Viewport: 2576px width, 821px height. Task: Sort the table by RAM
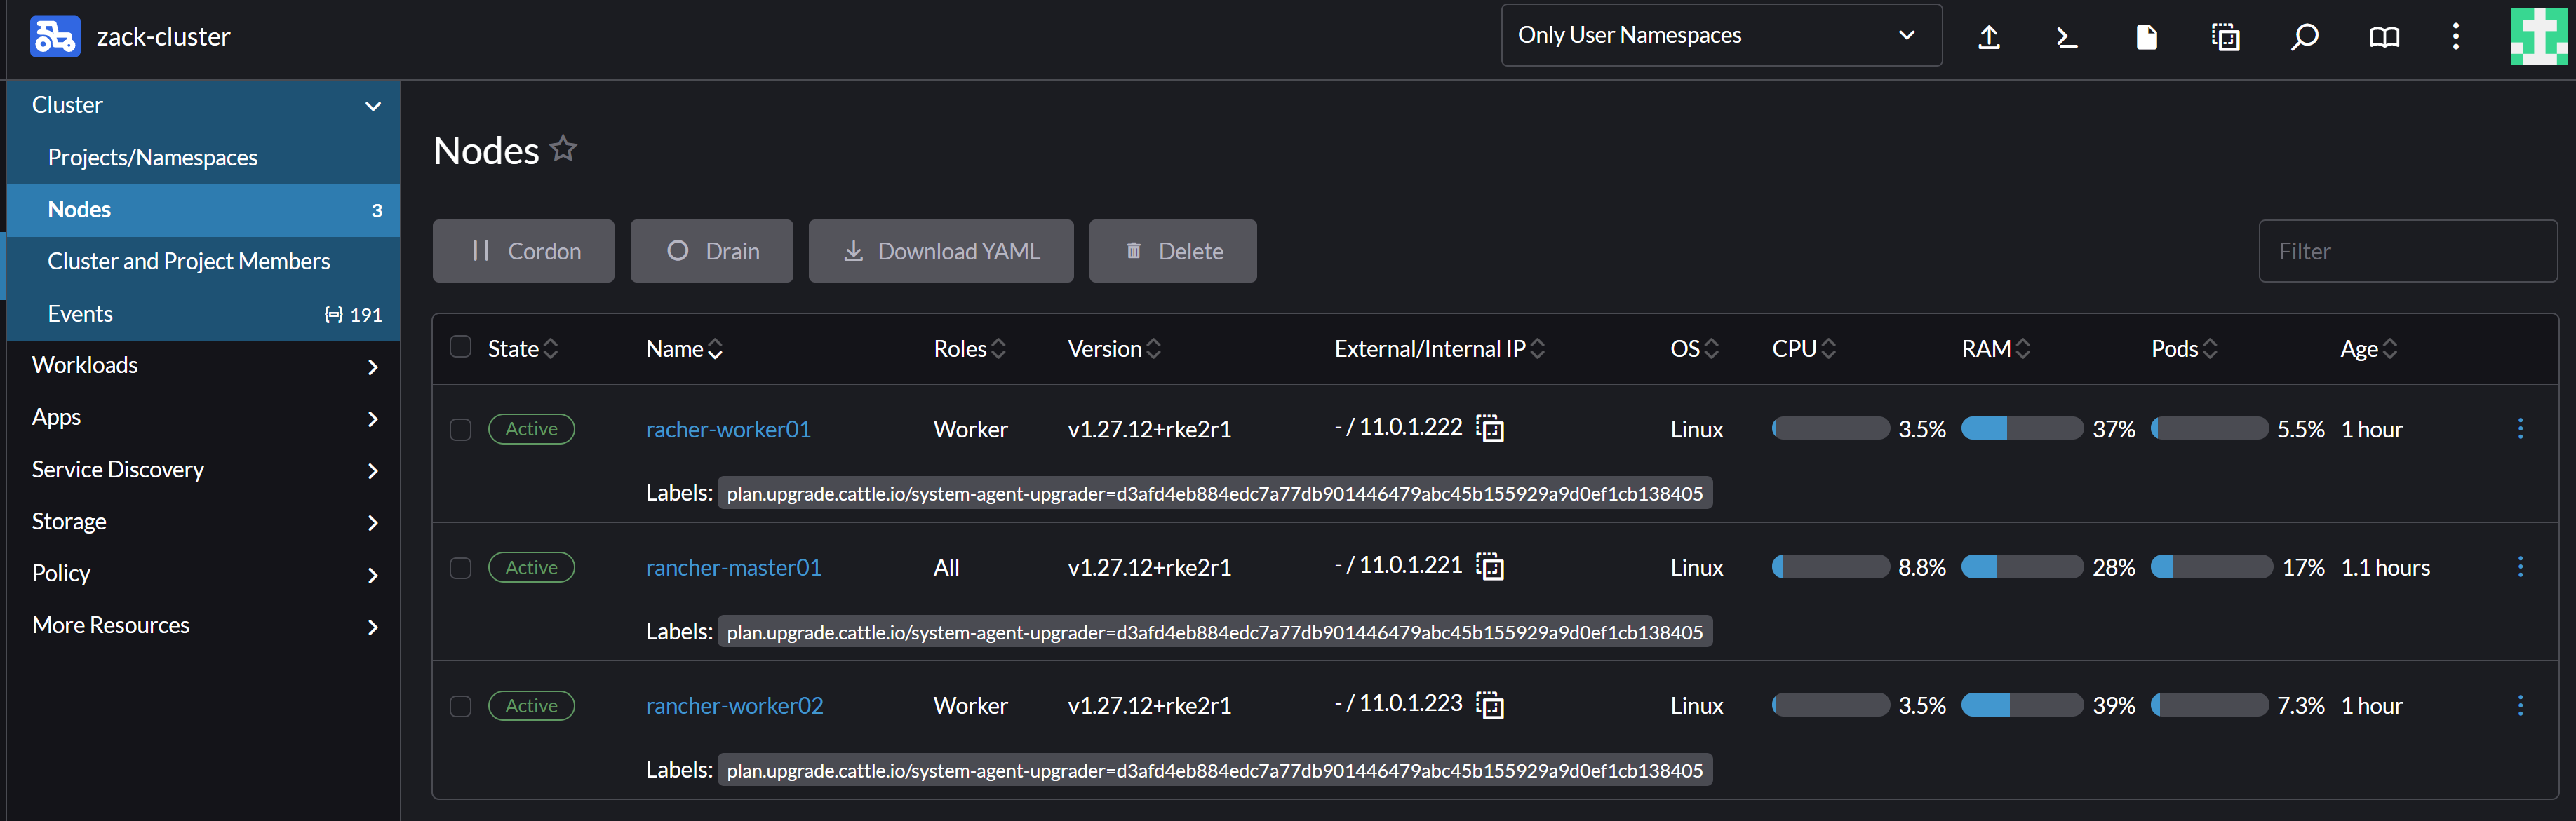[x=1996, y=348]
